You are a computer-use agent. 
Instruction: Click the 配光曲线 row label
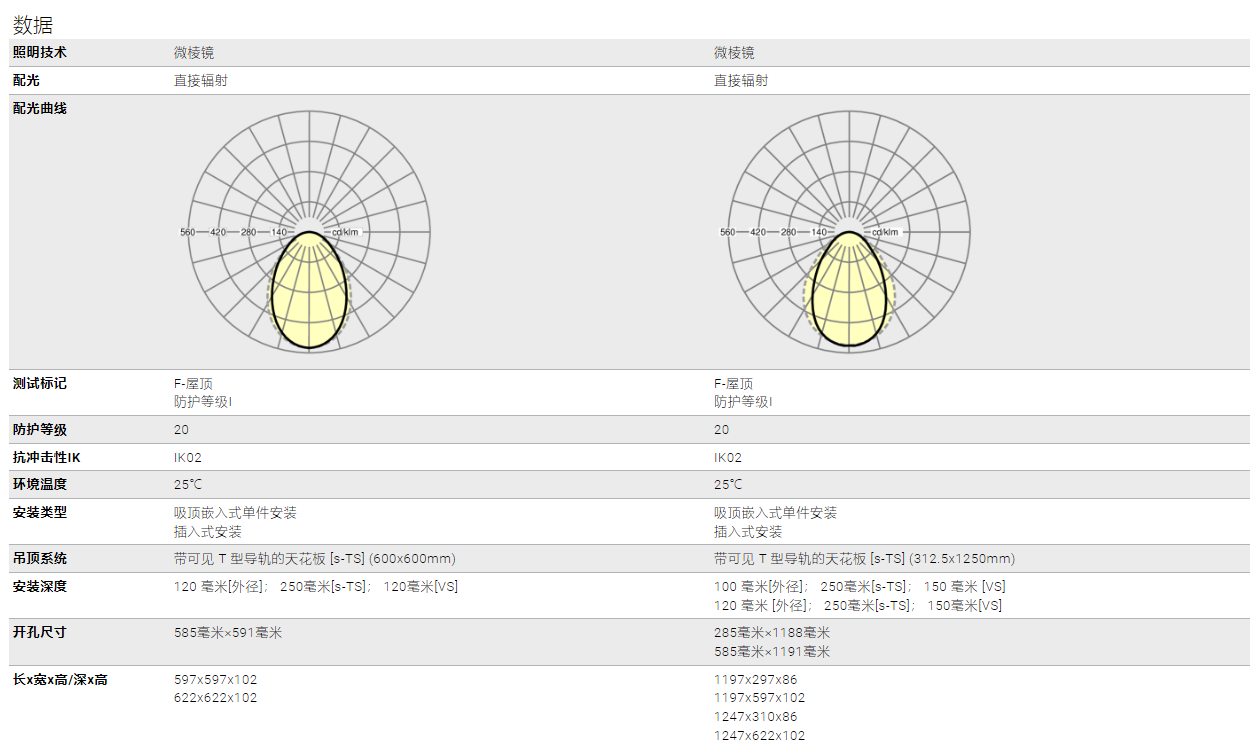40,108
